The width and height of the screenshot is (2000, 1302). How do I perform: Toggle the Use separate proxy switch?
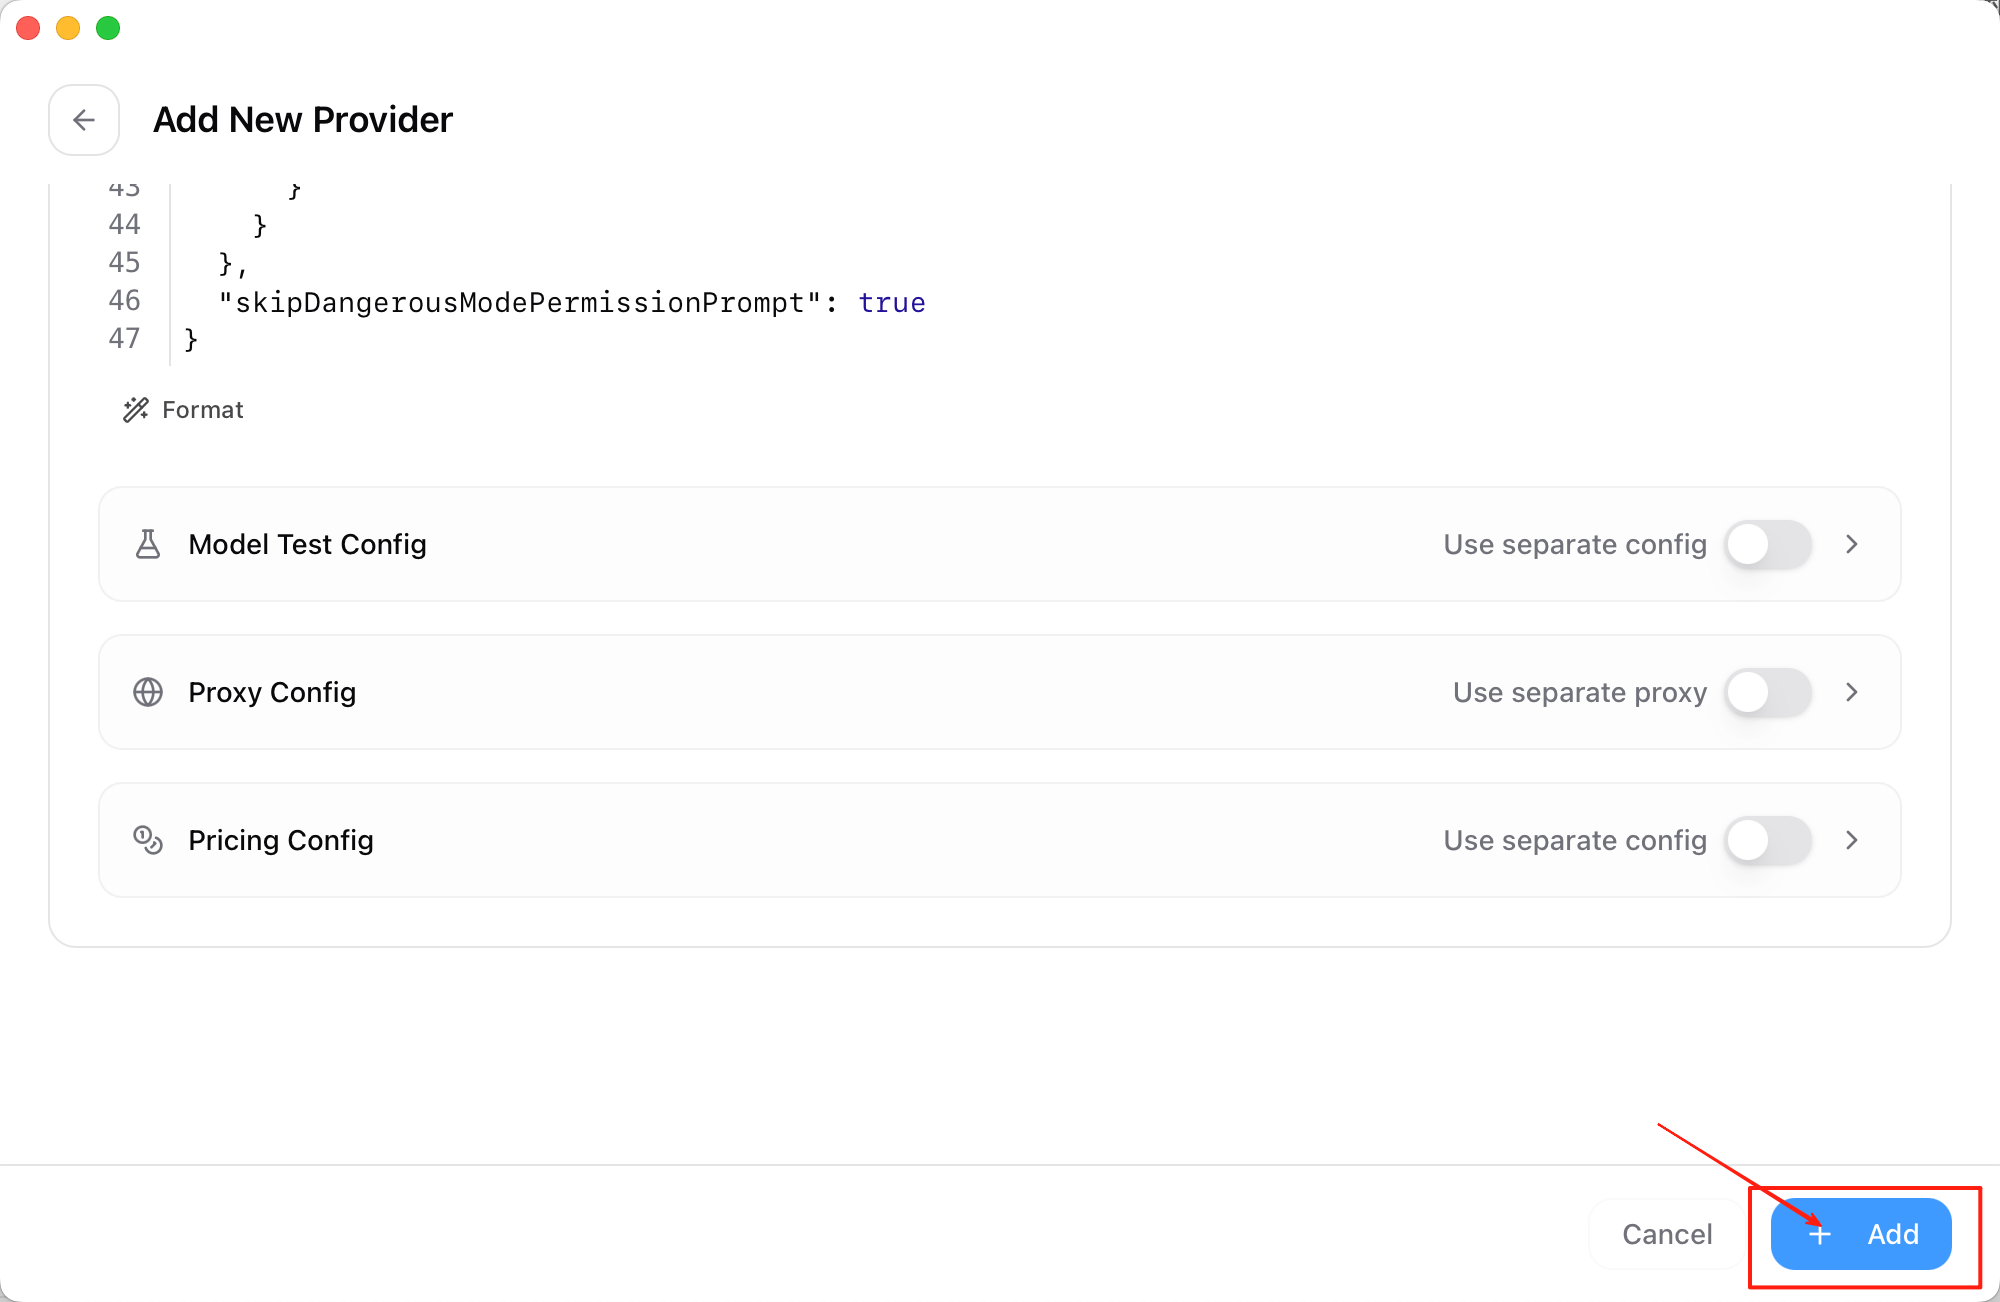tap(1767, 692)
